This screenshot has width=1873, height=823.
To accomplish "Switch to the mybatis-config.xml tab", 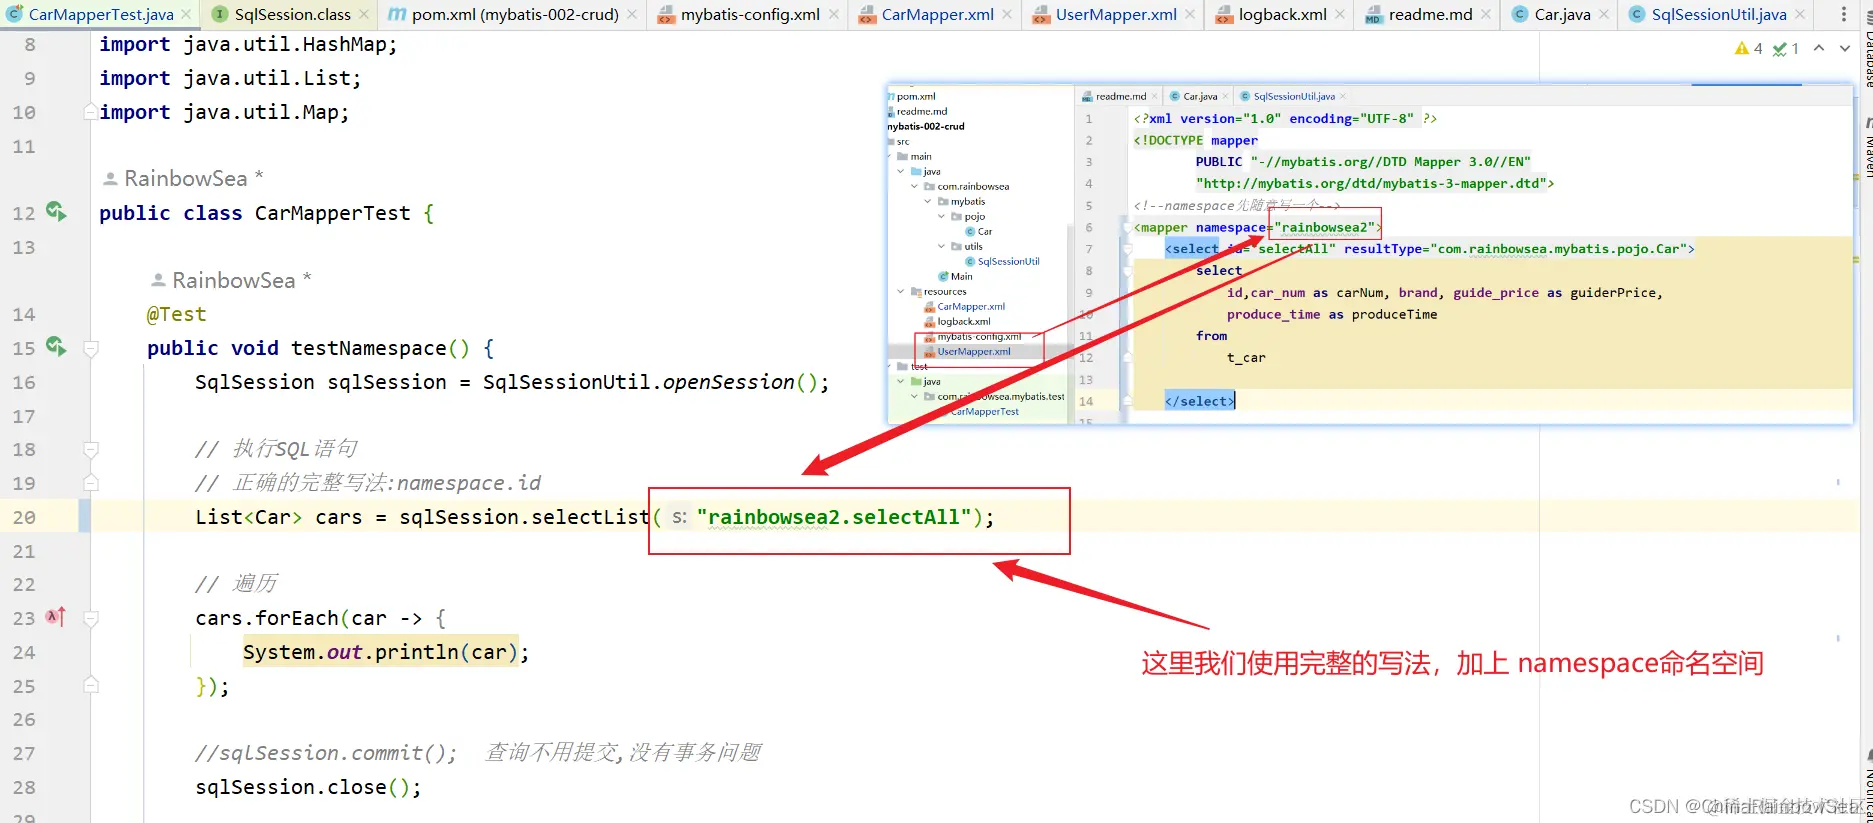I will tap(750, 14).
